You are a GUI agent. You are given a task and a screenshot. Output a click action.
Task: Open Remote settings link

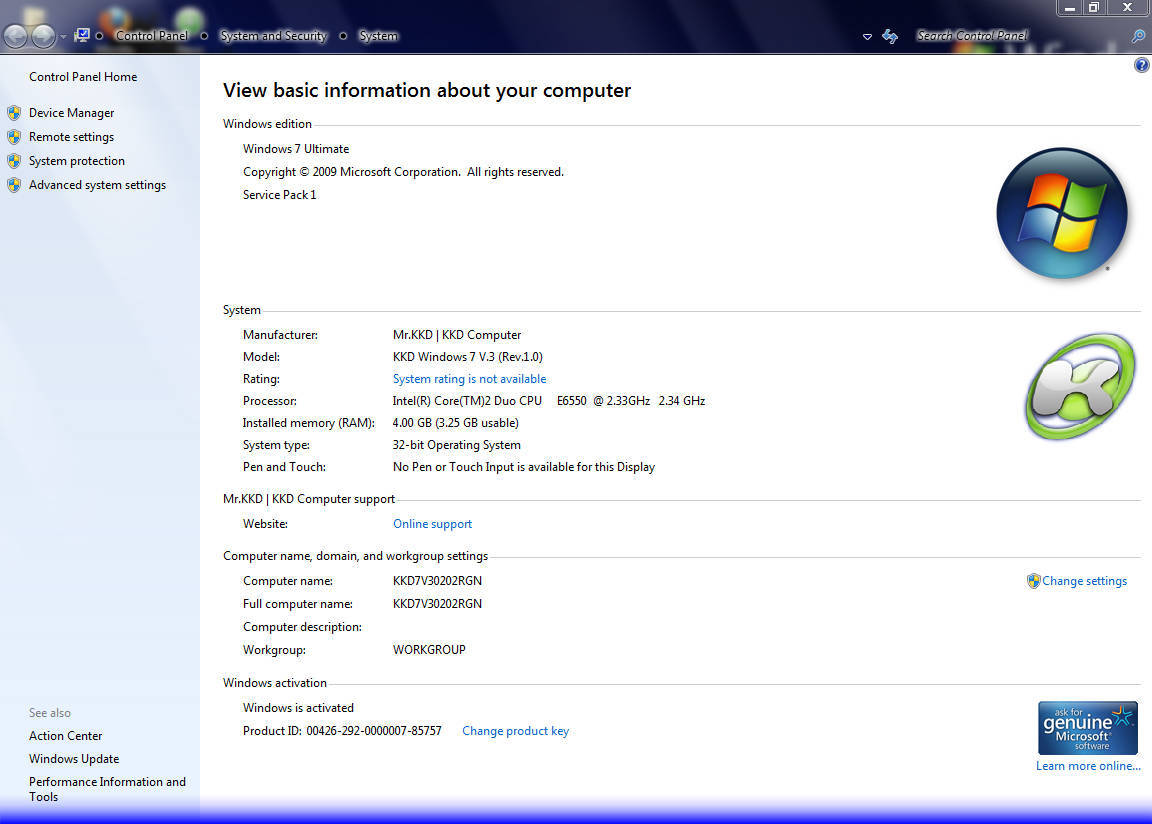pos(71,137)
